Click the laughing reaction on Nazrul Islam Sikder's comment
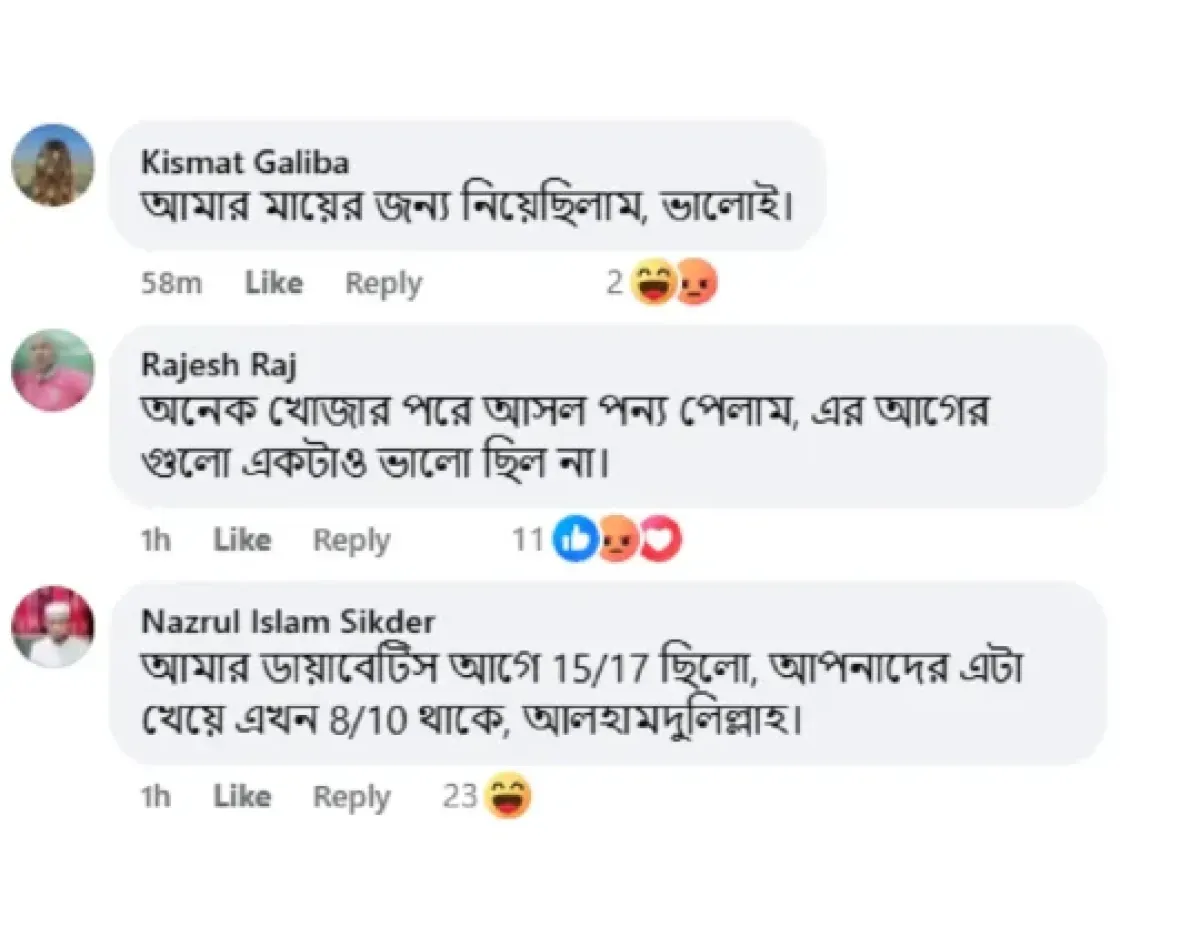The height and width of the screenshot is (937, 1200). coord(507,797)
